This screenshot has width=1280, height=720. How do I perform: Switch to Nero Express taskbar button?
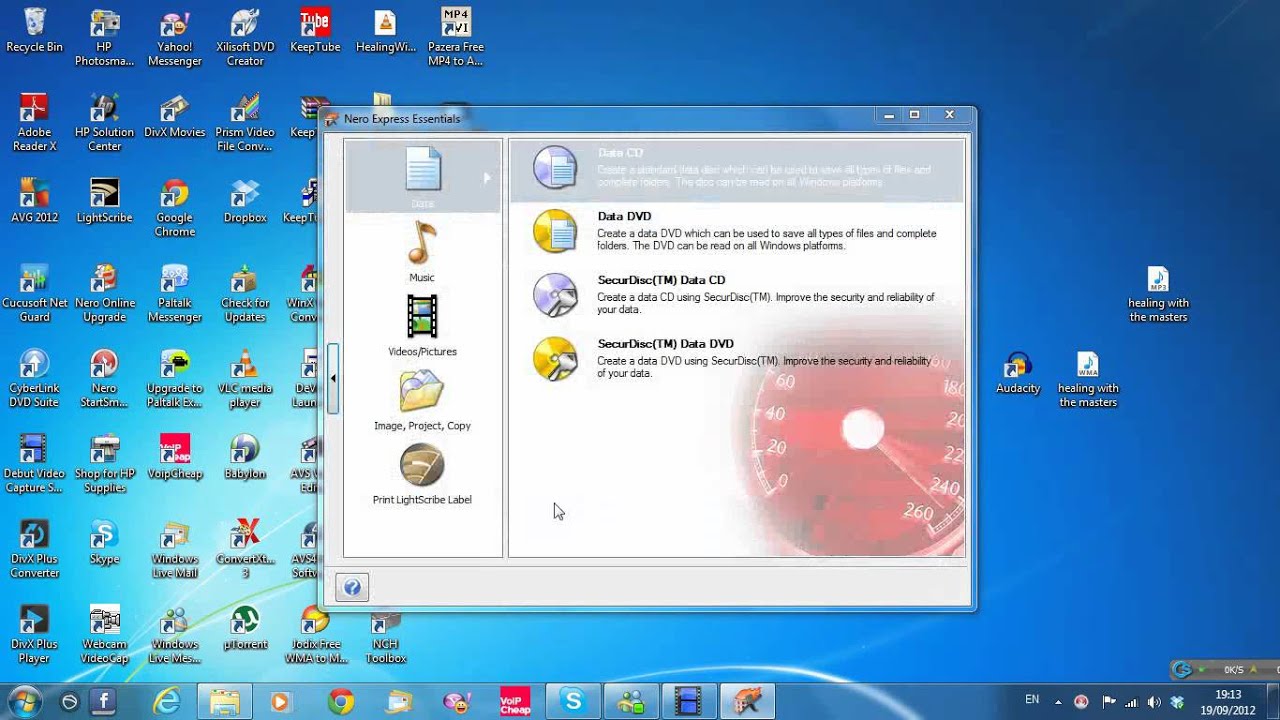(x=747, y=701)
